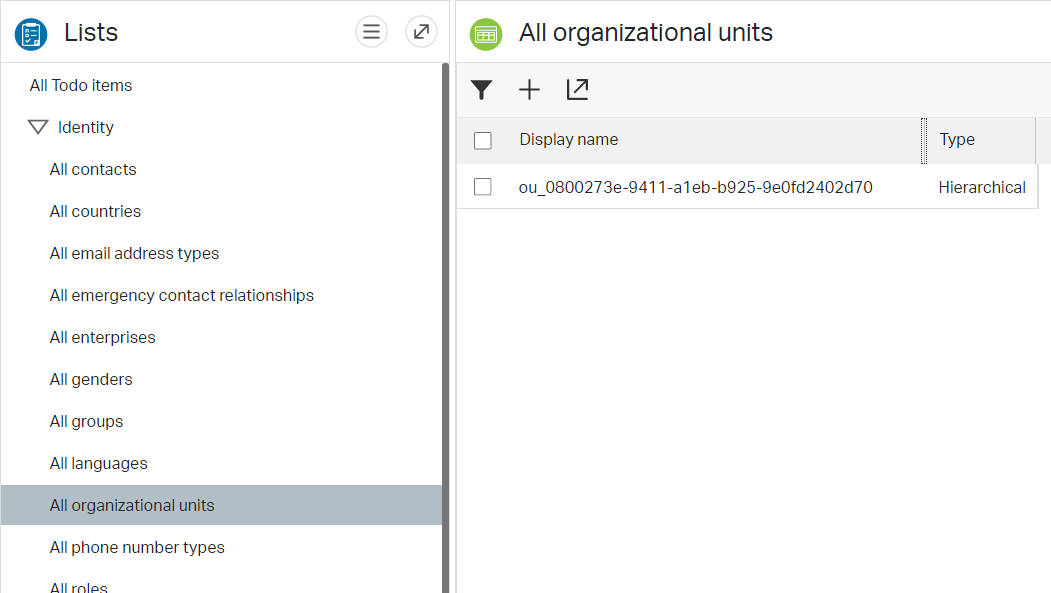
Task: Click the green organizational units table icon
Action: coord(486,34)
